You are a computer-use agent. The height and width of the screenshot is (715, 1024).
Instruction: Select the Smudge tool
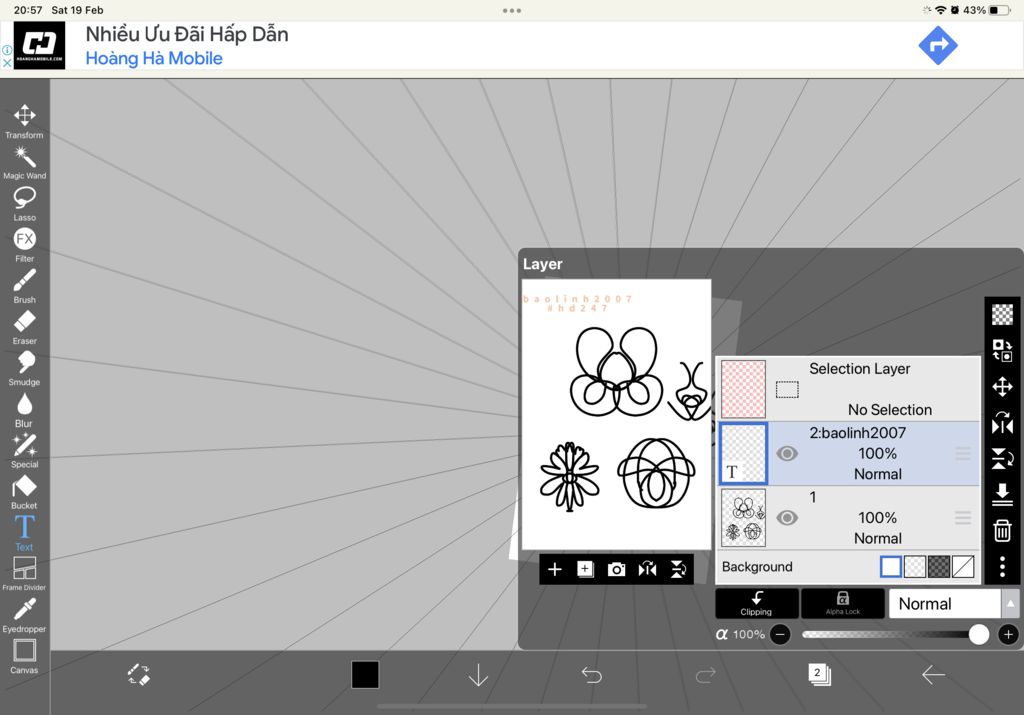[24, 368]
